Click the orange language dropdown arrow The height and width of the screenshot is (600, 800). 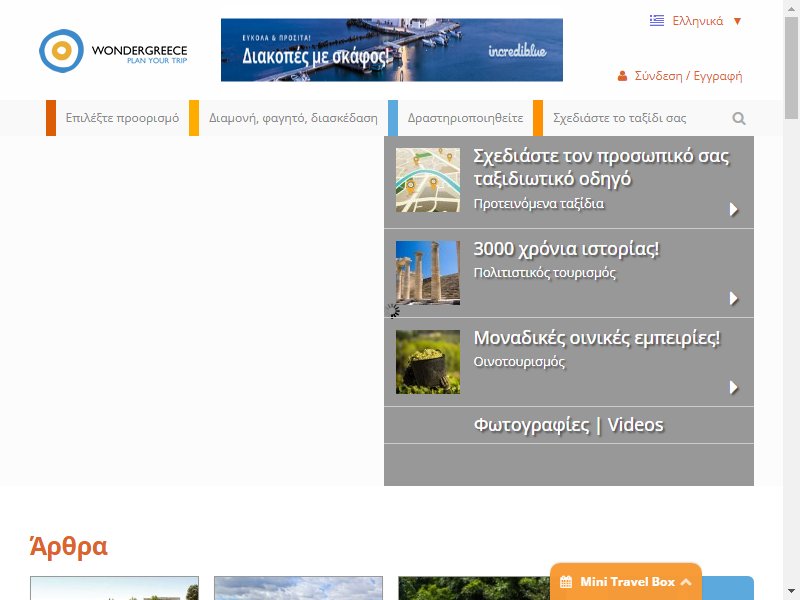click(737, 21)
